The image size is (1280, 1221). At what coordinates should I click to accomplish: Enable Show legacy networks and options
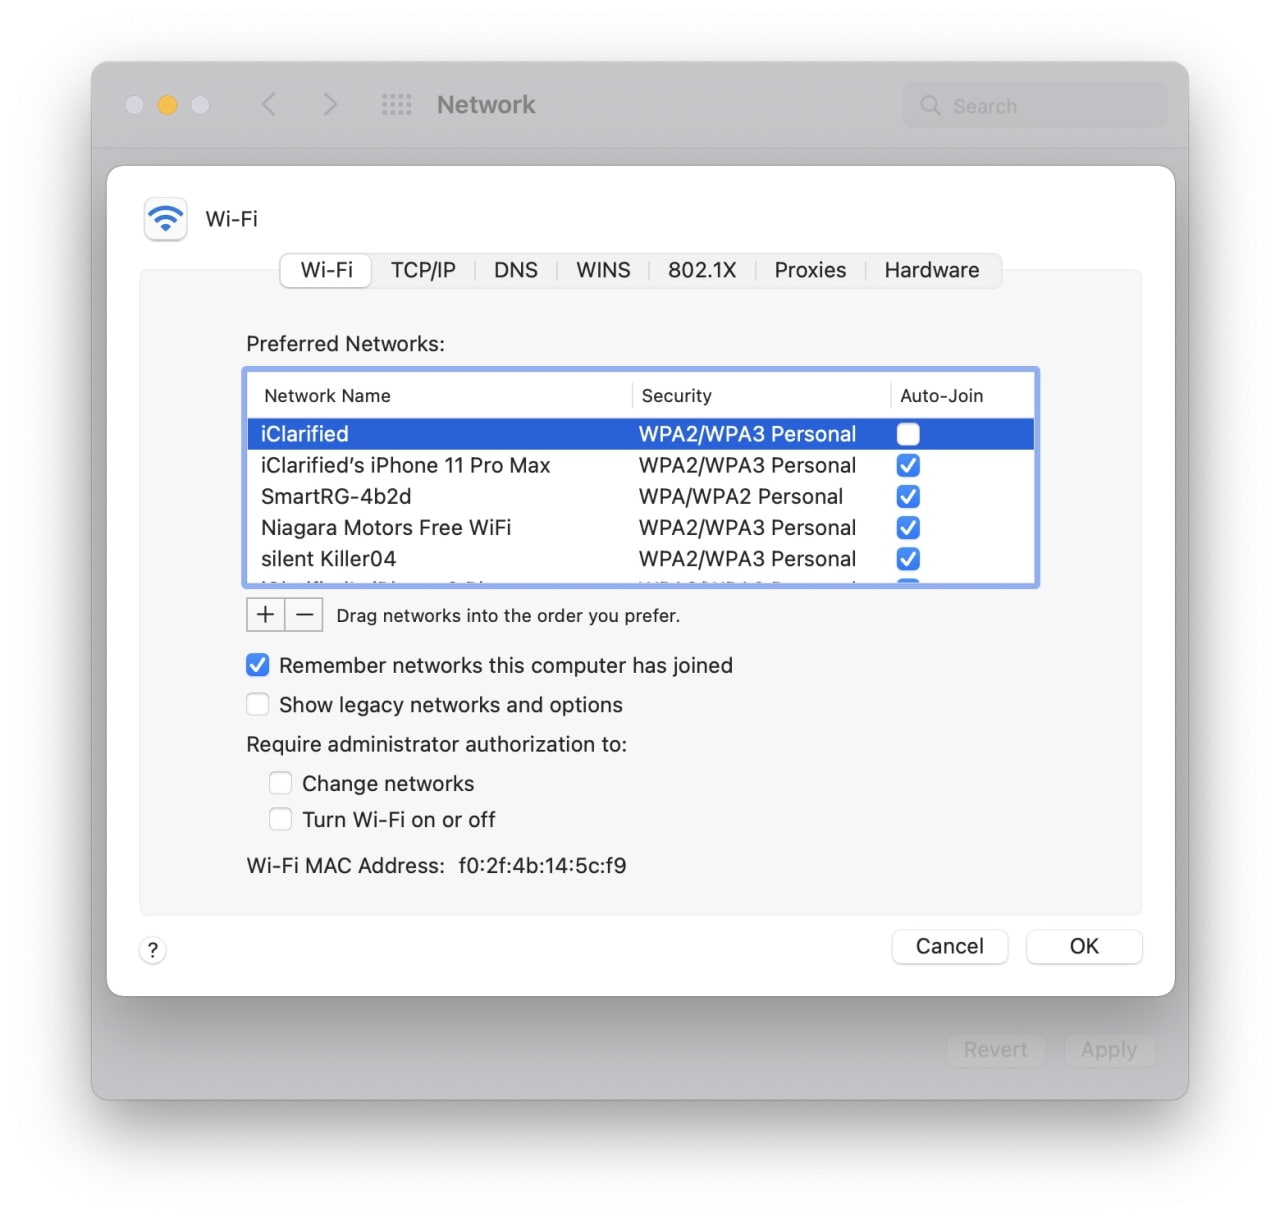click(x=258, y=704)
